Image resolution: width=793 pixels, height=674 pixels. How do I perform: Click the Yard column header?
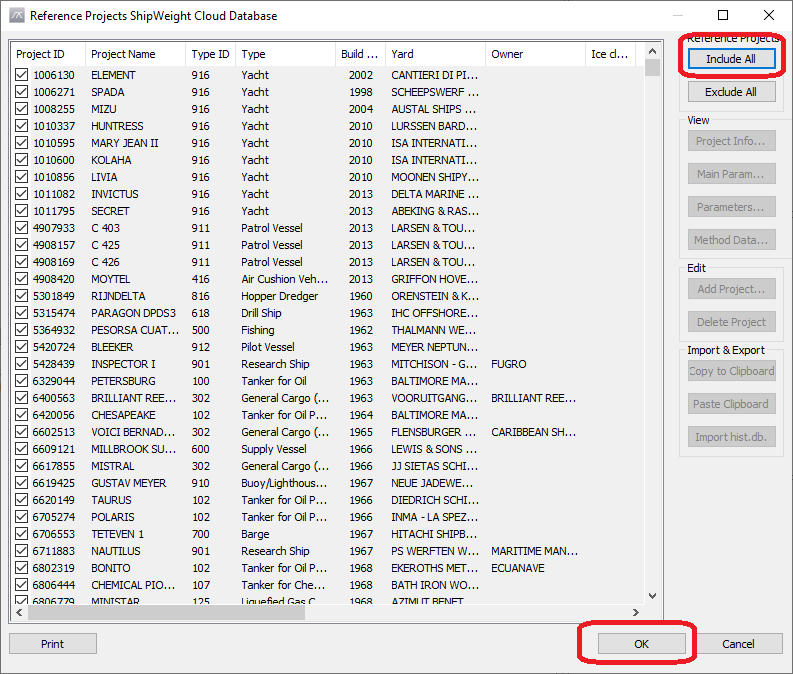pyautogui.click(x=435, y=54)
